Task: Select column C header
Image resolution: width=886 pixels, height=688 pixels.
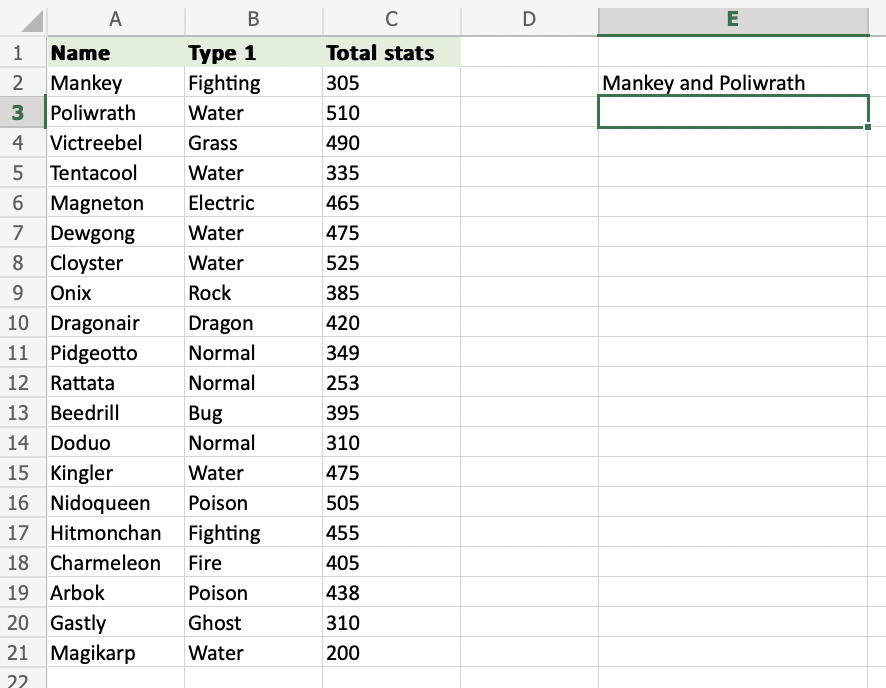Action: (x=392, y=19)
